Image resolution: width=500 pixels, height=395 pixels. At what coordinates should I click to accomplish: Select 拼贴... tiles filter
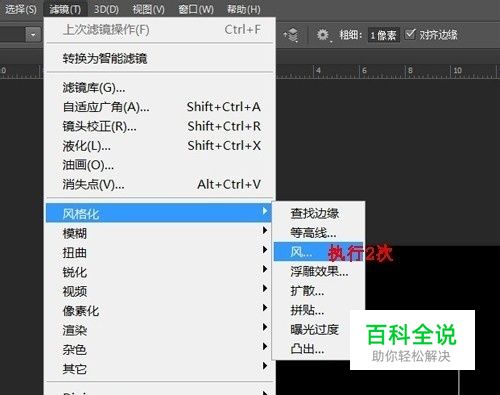[318, 310]
